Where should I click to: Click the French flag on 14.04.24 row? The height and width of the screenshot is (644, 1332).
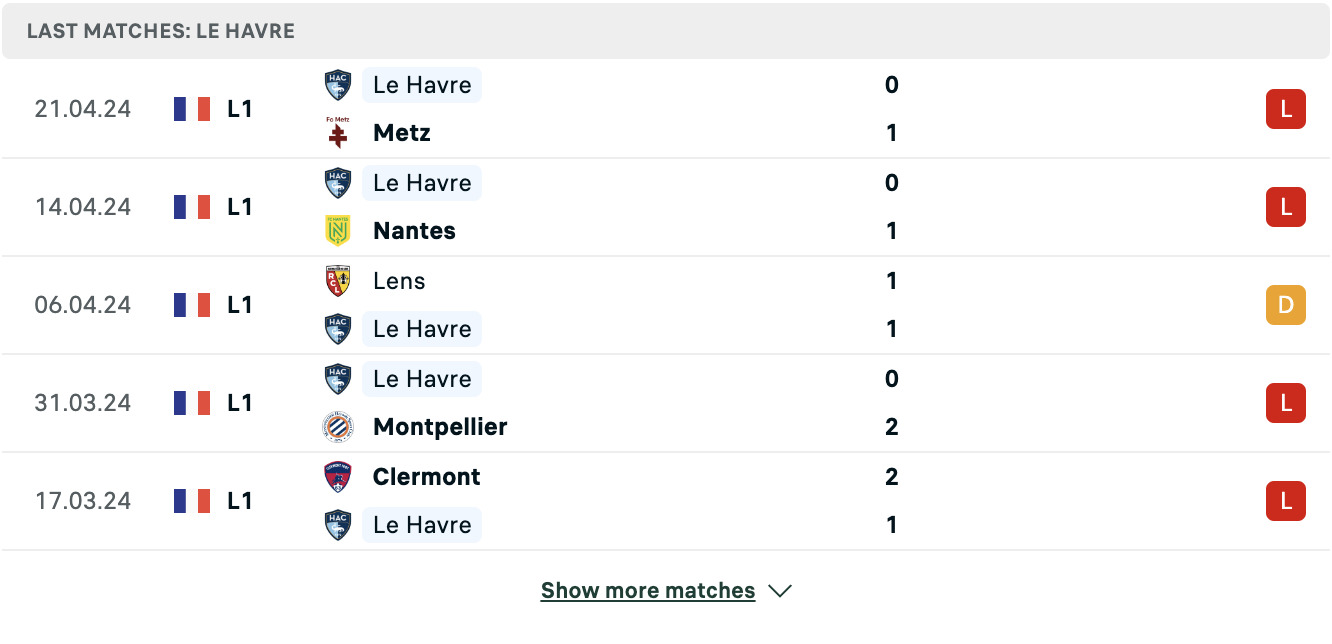point(192,207)
